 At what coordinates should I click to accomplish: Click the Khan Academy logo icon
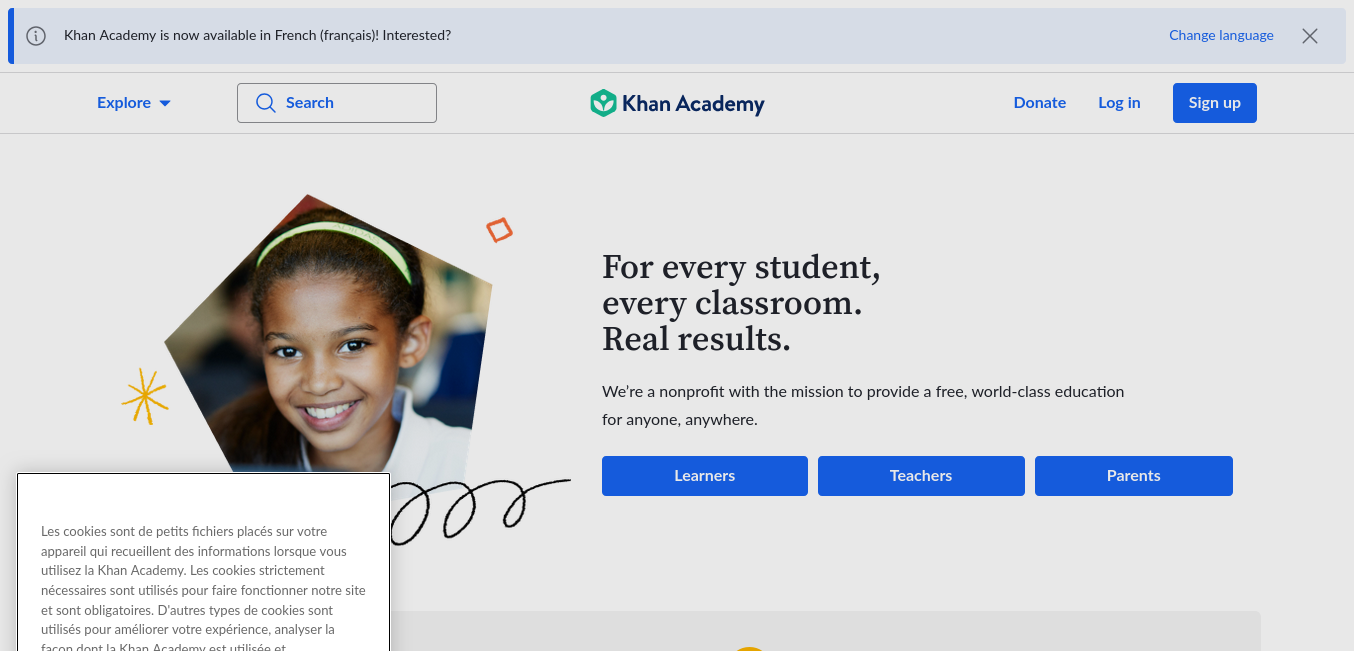click(x=603, y=103)
